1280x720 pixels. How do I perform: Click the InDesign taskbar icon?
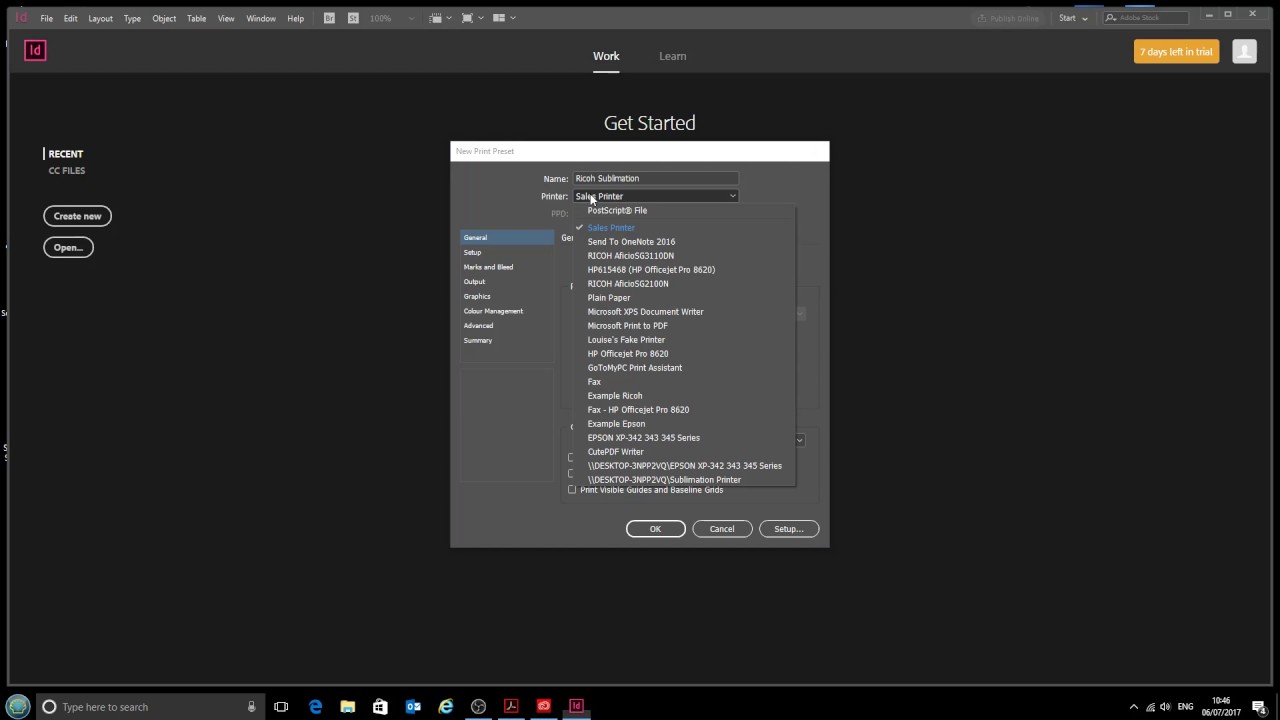click(576, 707)
